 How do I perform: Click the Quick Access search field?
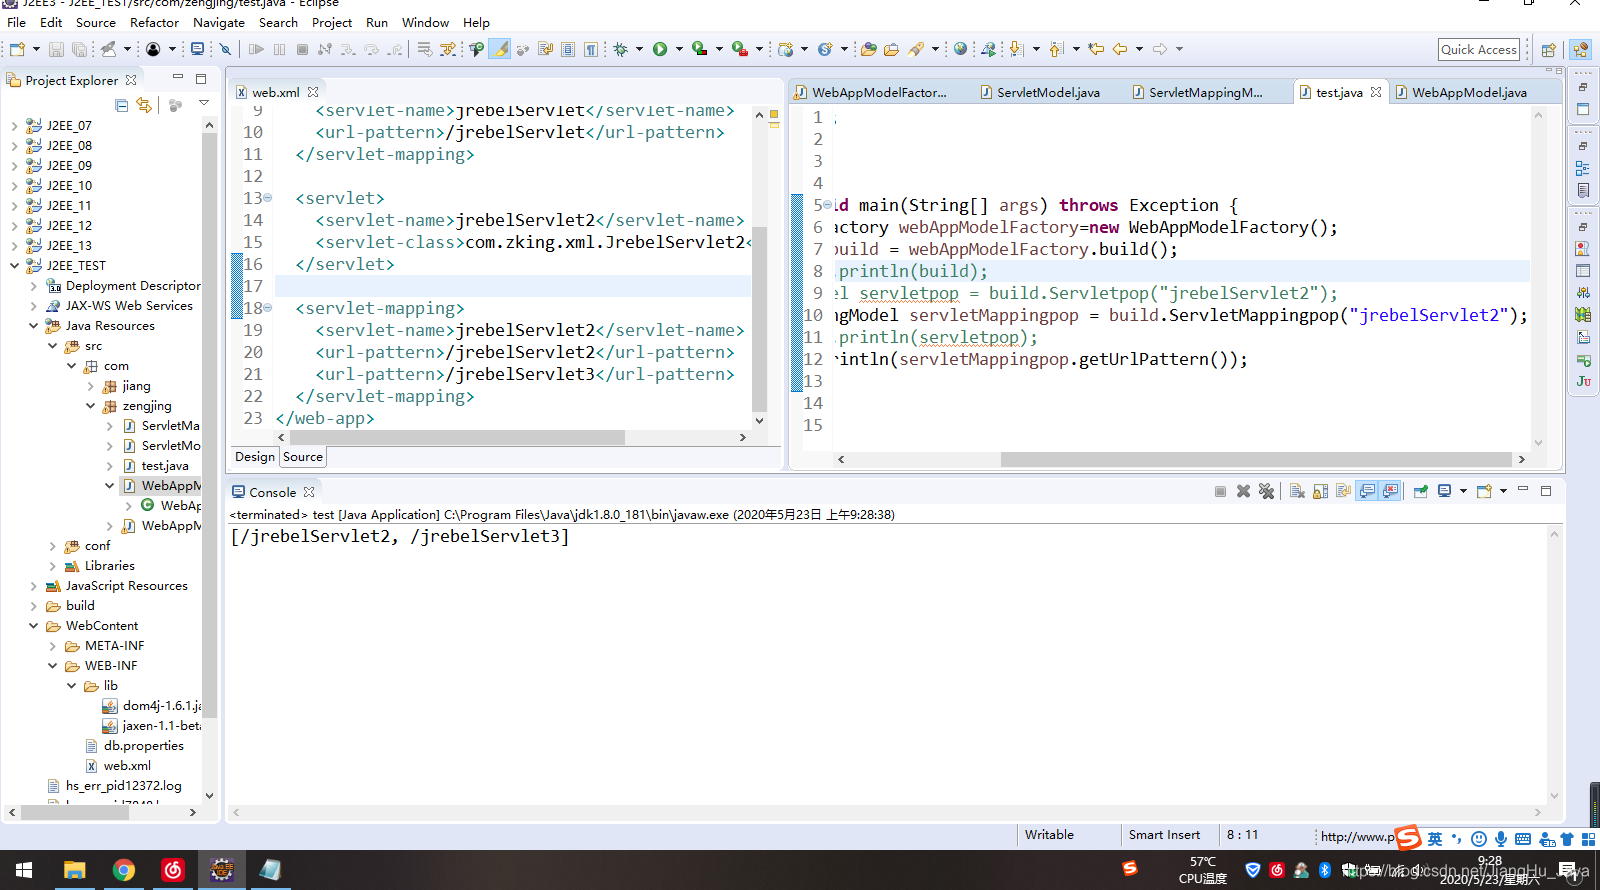[1479, 50]
